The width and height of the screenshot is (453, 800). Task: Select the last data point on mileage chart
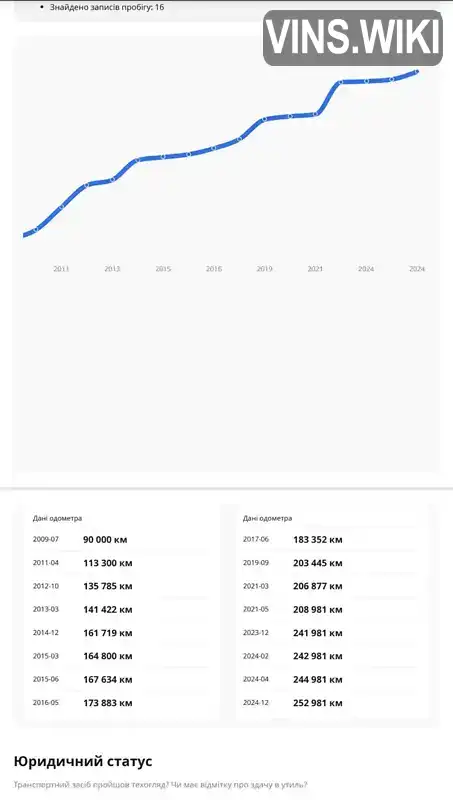click(x=417, y=72)
